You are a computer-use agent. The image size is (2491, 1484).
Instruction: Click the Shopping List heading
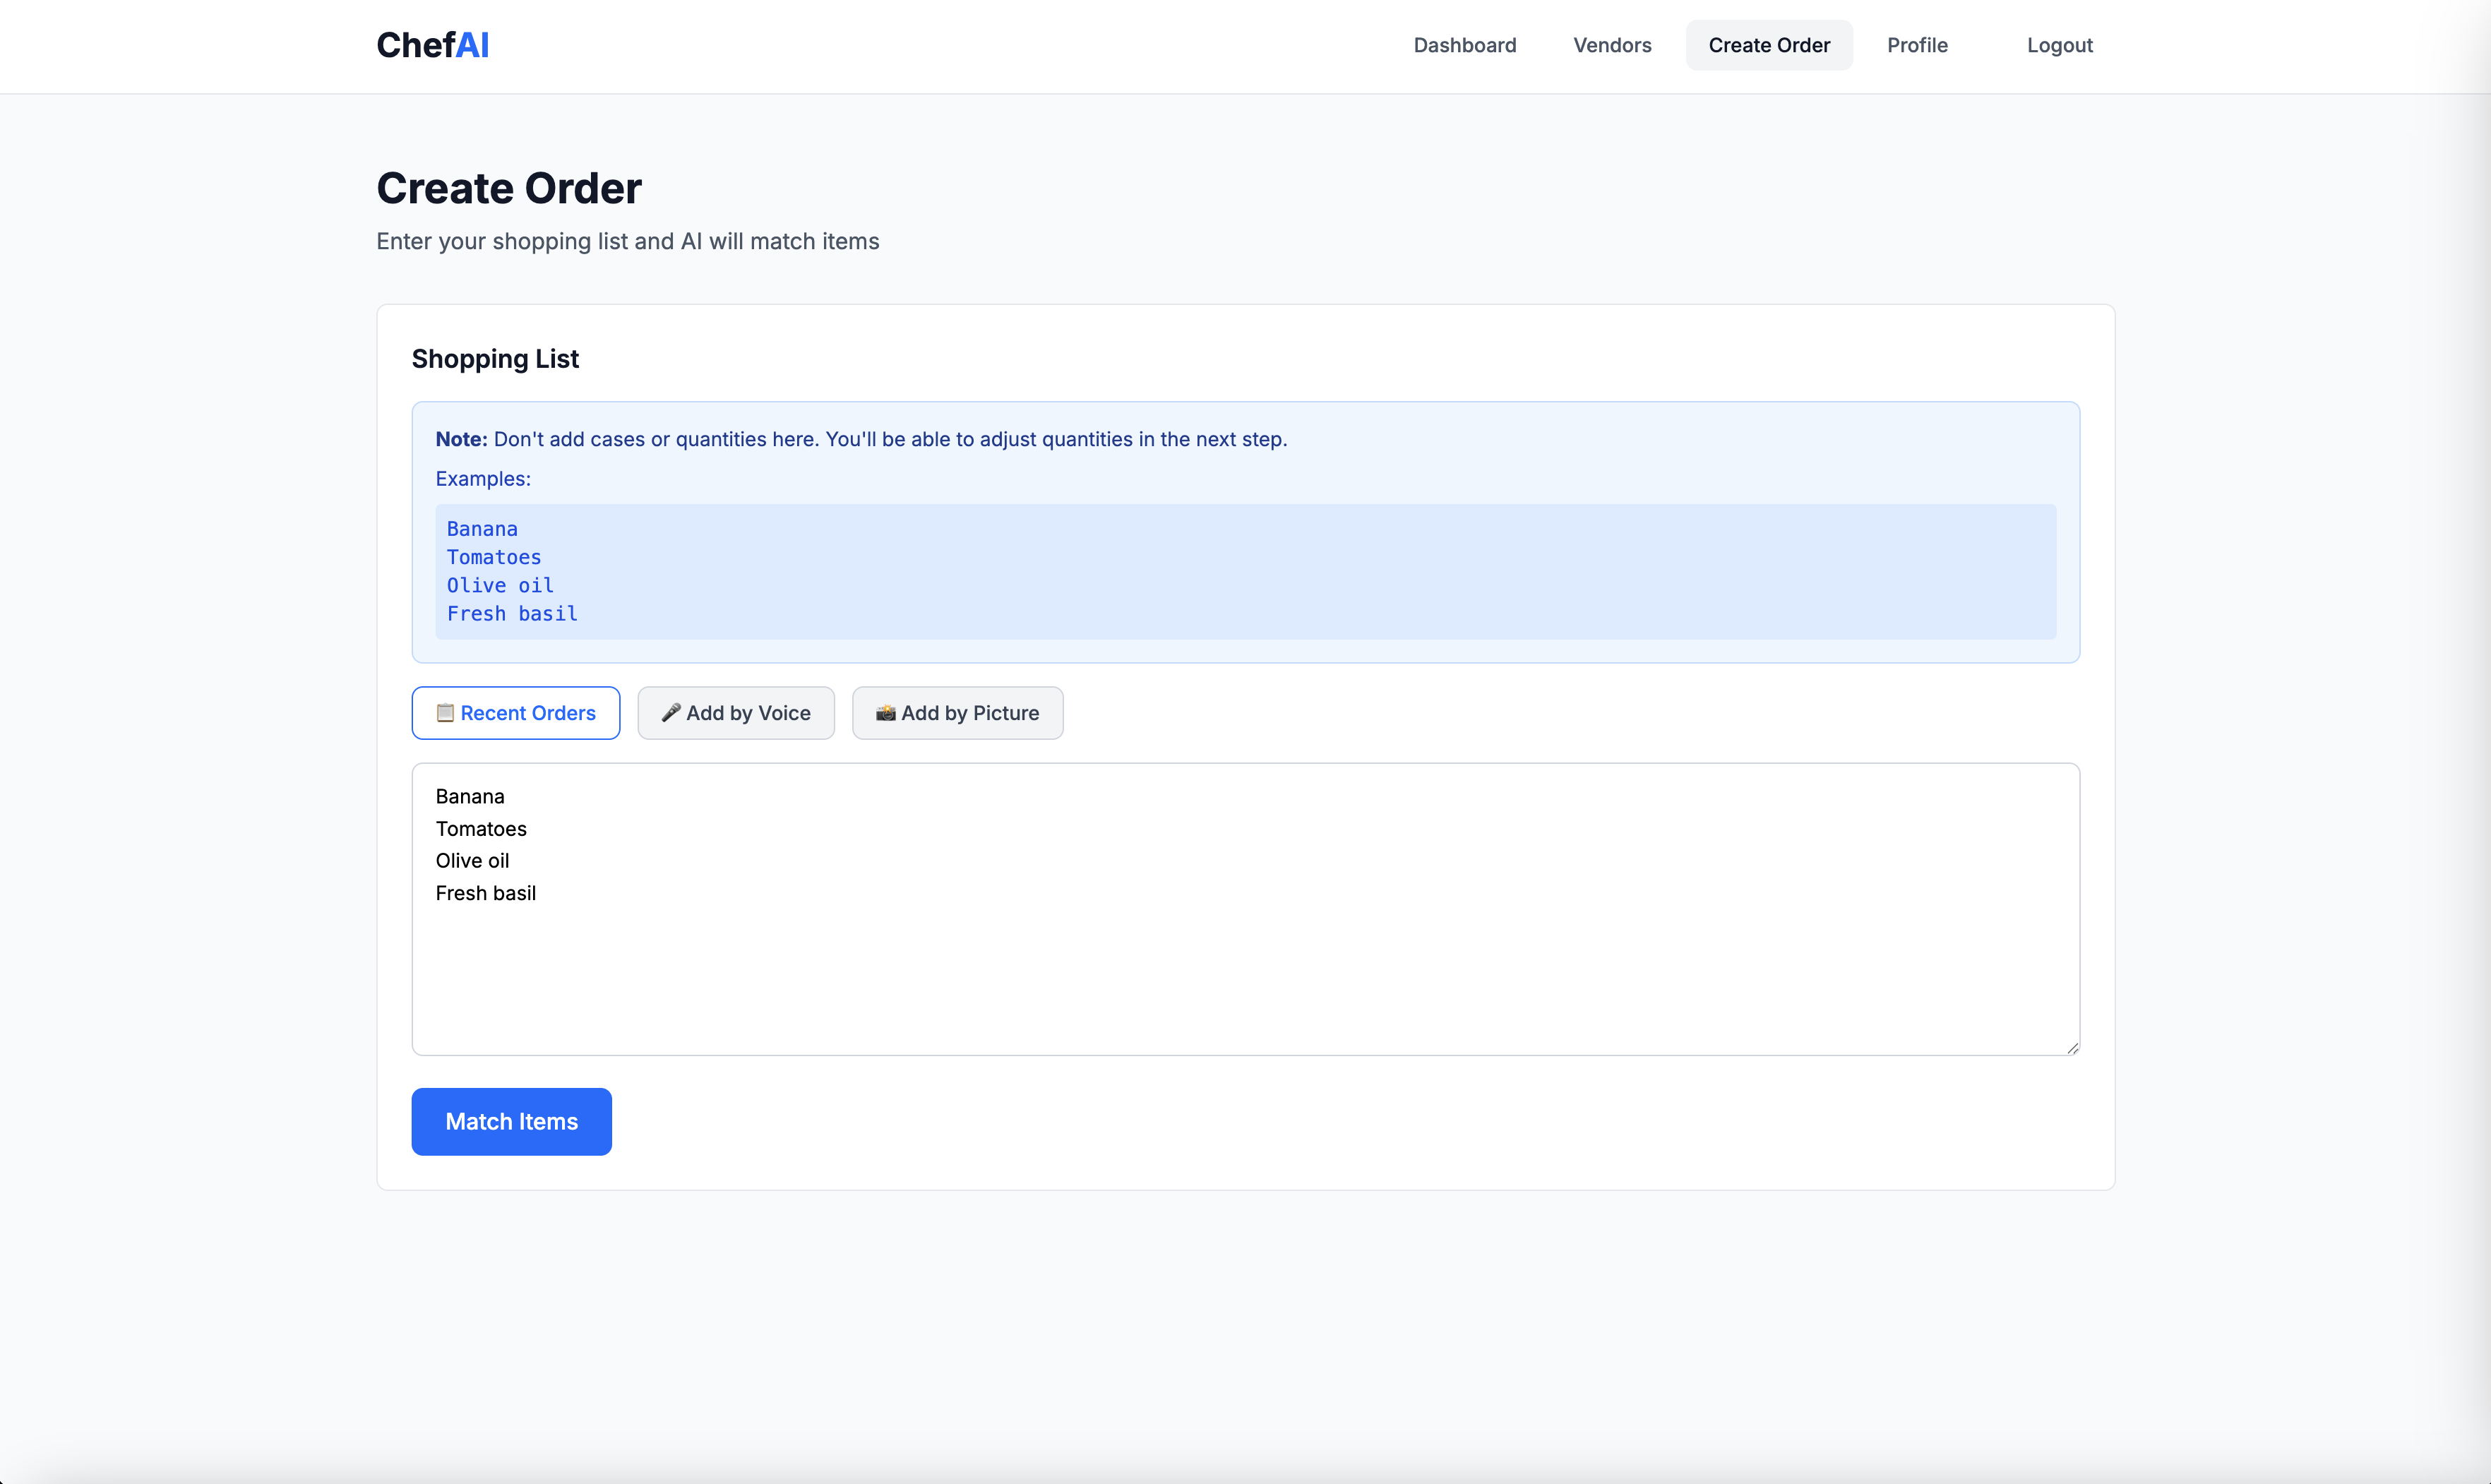coord(495,359)
